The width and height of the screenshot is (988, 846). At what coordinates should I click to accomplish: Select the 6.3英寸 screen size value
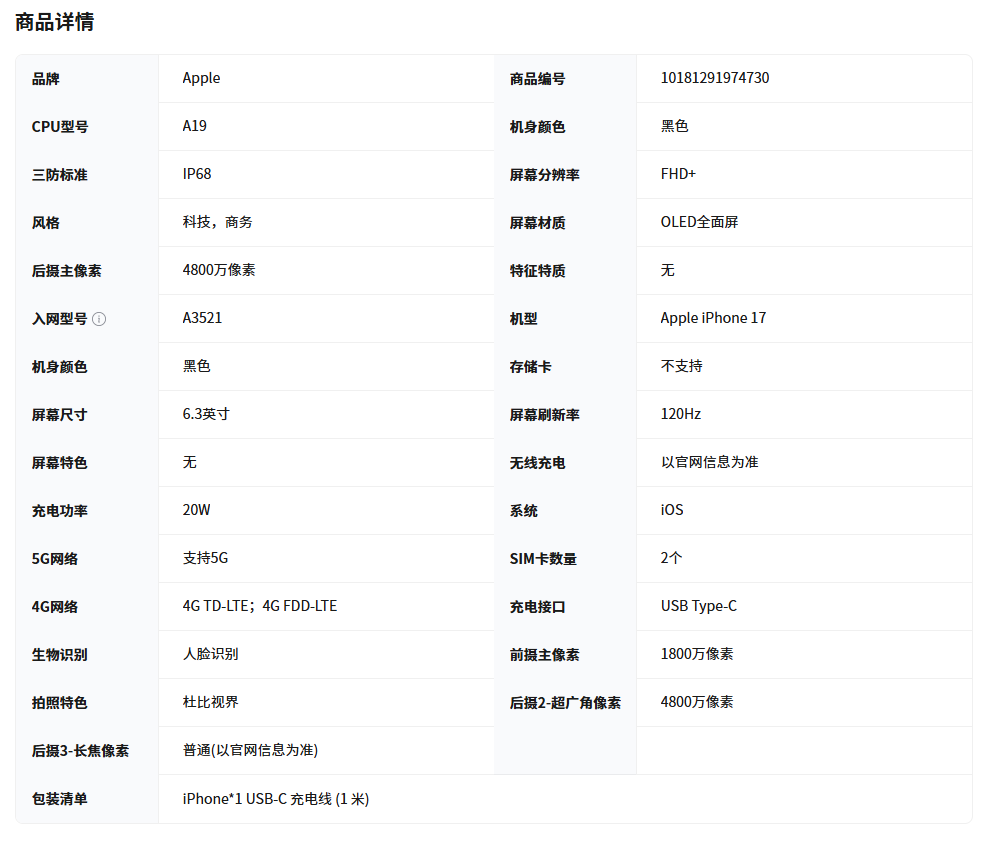tap(206, 414)
